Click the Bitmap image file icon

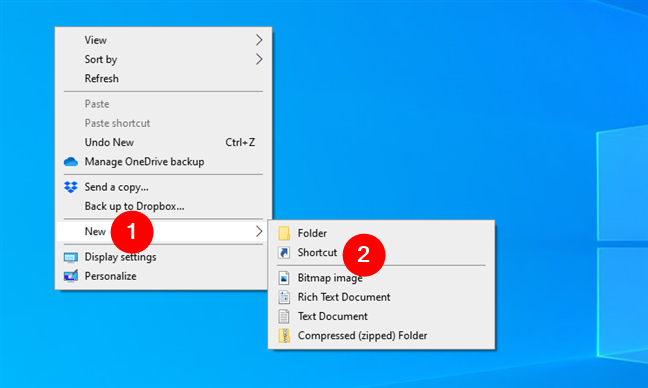point(284,278)
